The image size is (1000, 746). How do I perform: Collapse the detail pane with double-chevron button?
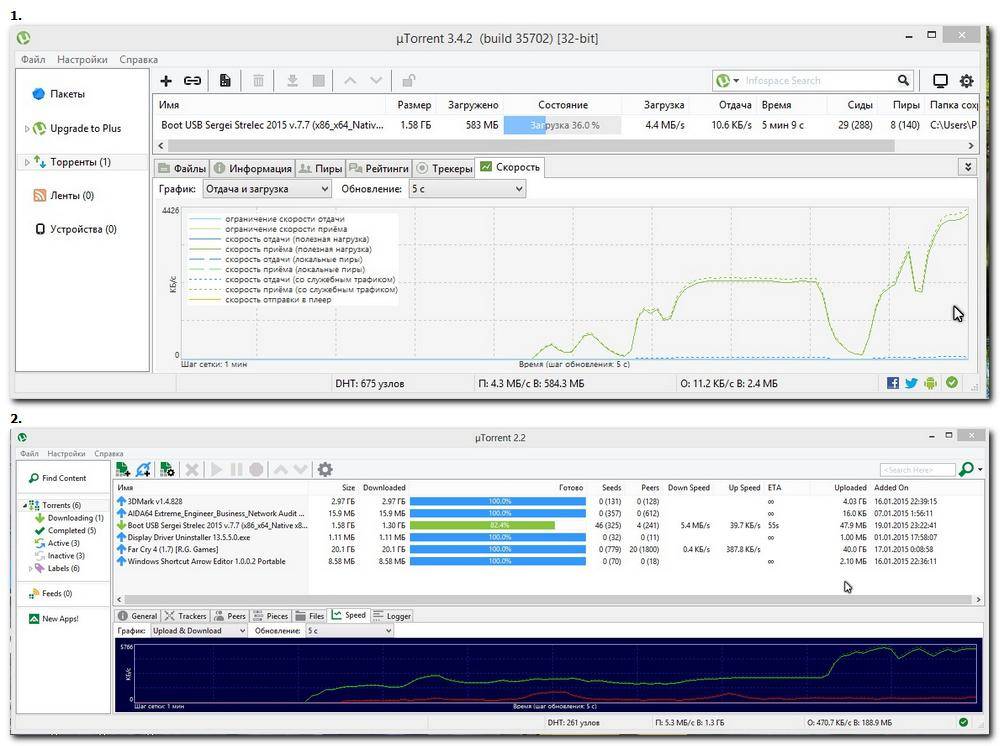967,167
